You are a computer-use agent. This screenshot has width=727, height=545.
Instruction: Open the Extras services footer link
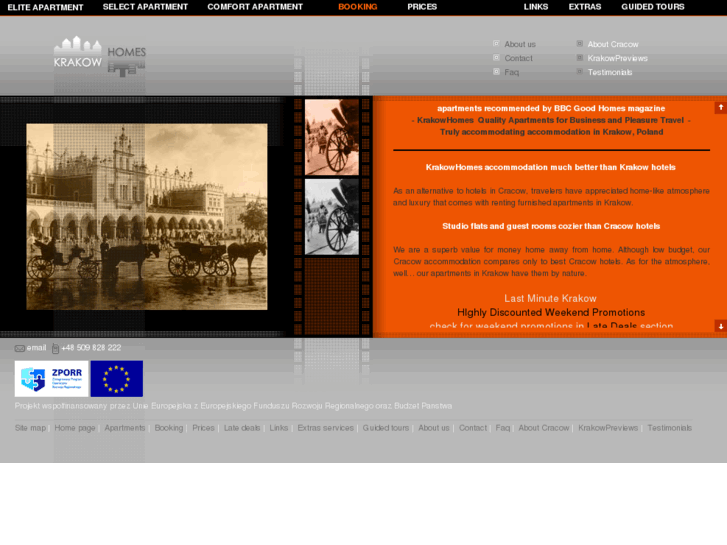325,428
